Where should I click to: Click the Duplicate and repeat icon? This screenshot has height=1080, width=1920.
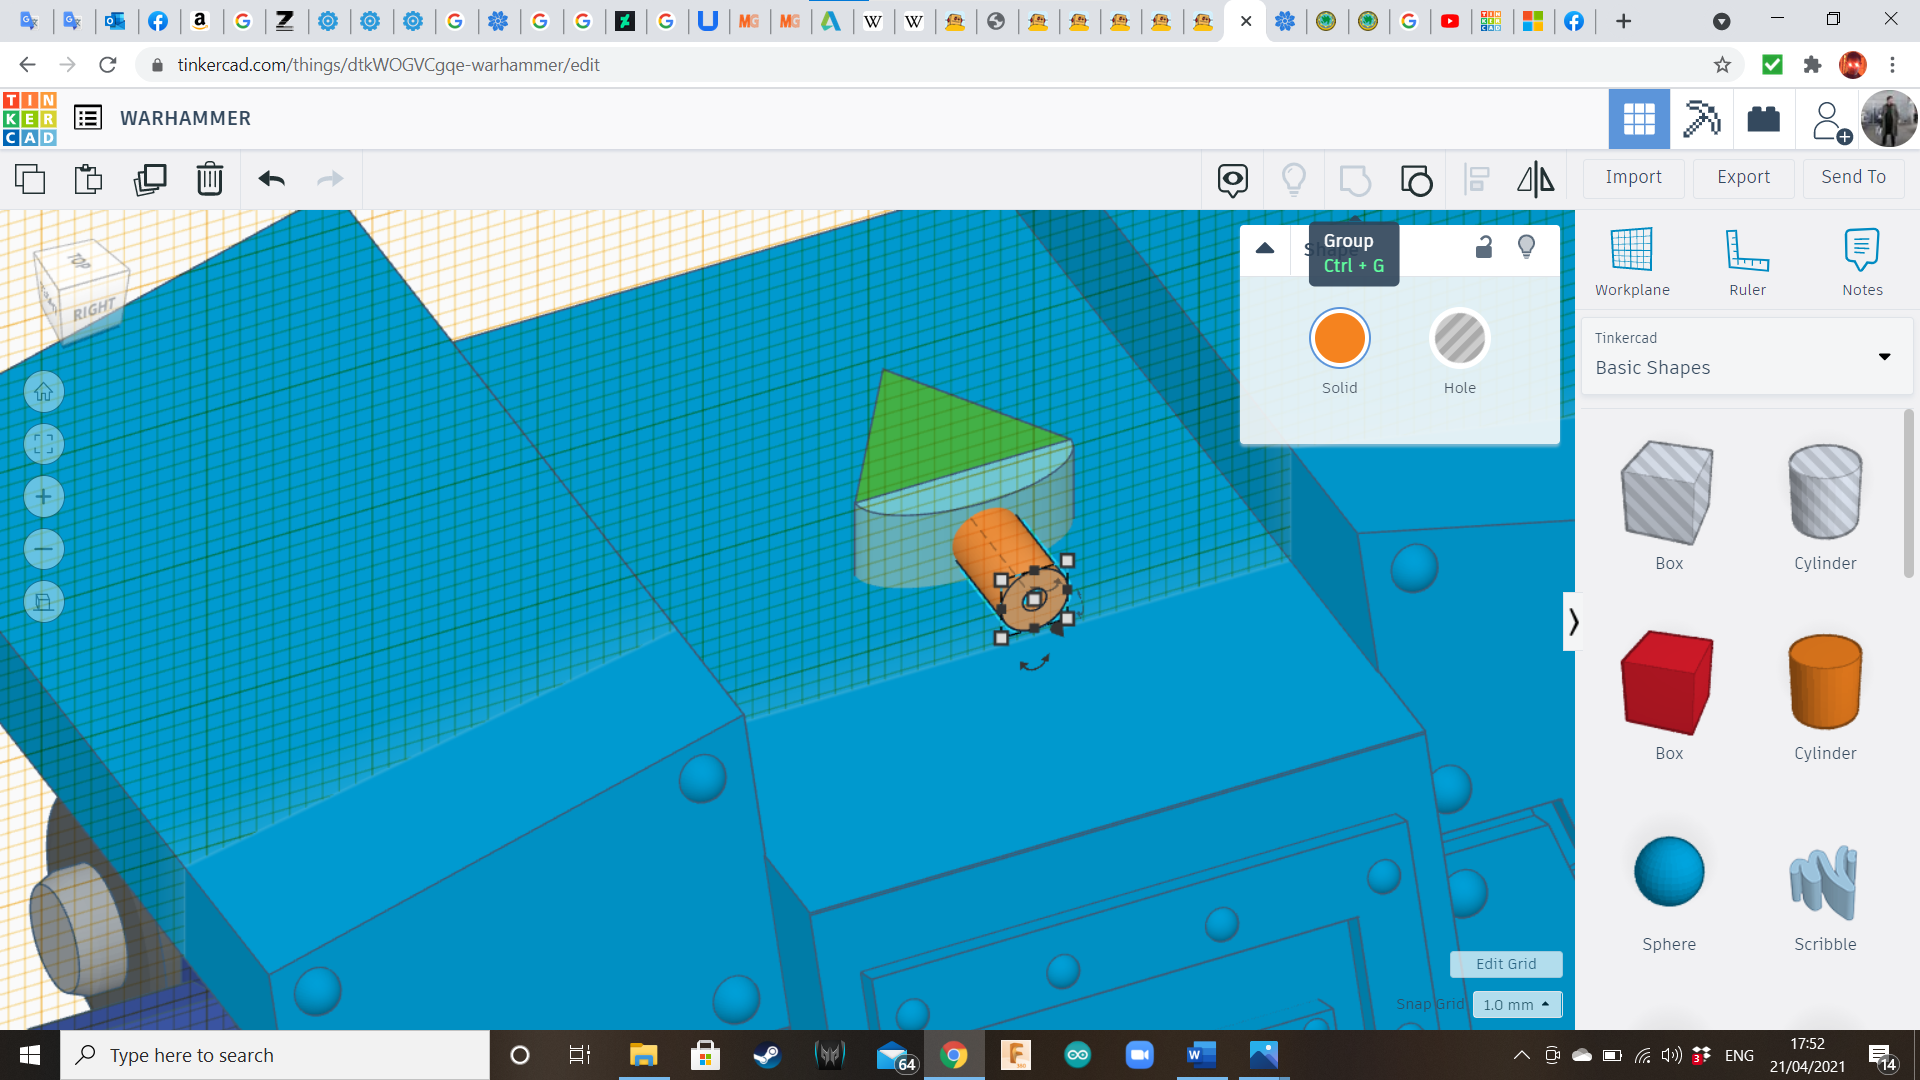click(150, 179)
